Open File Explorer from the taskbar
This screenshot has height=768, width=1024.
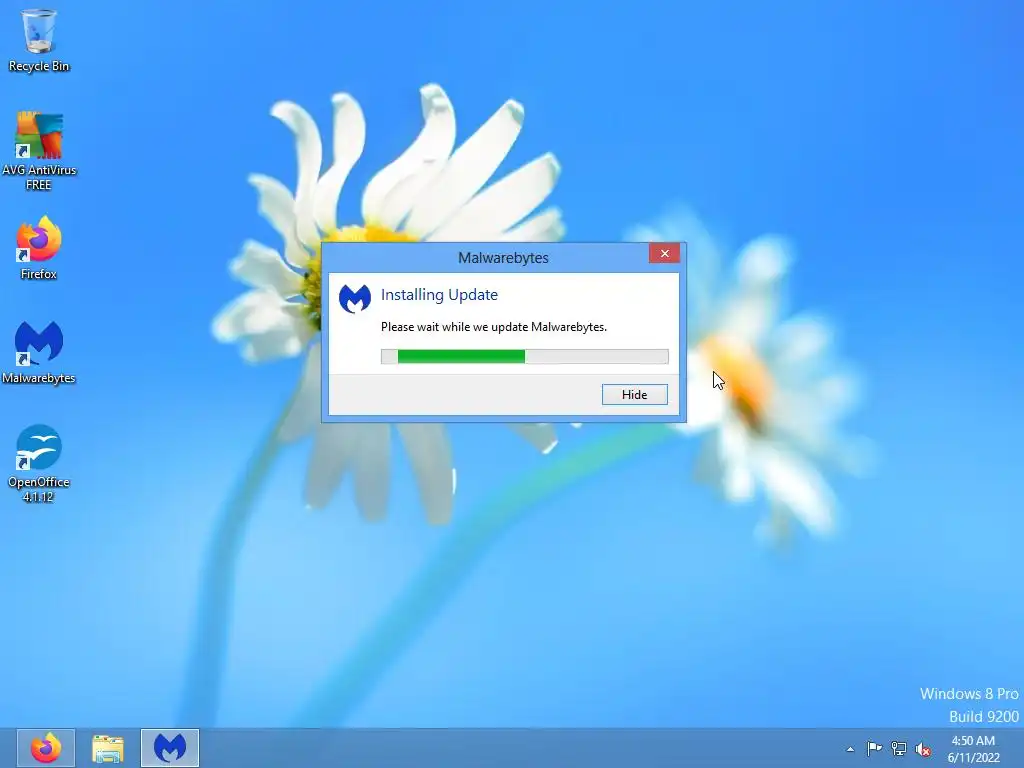(x=108, y=748)
